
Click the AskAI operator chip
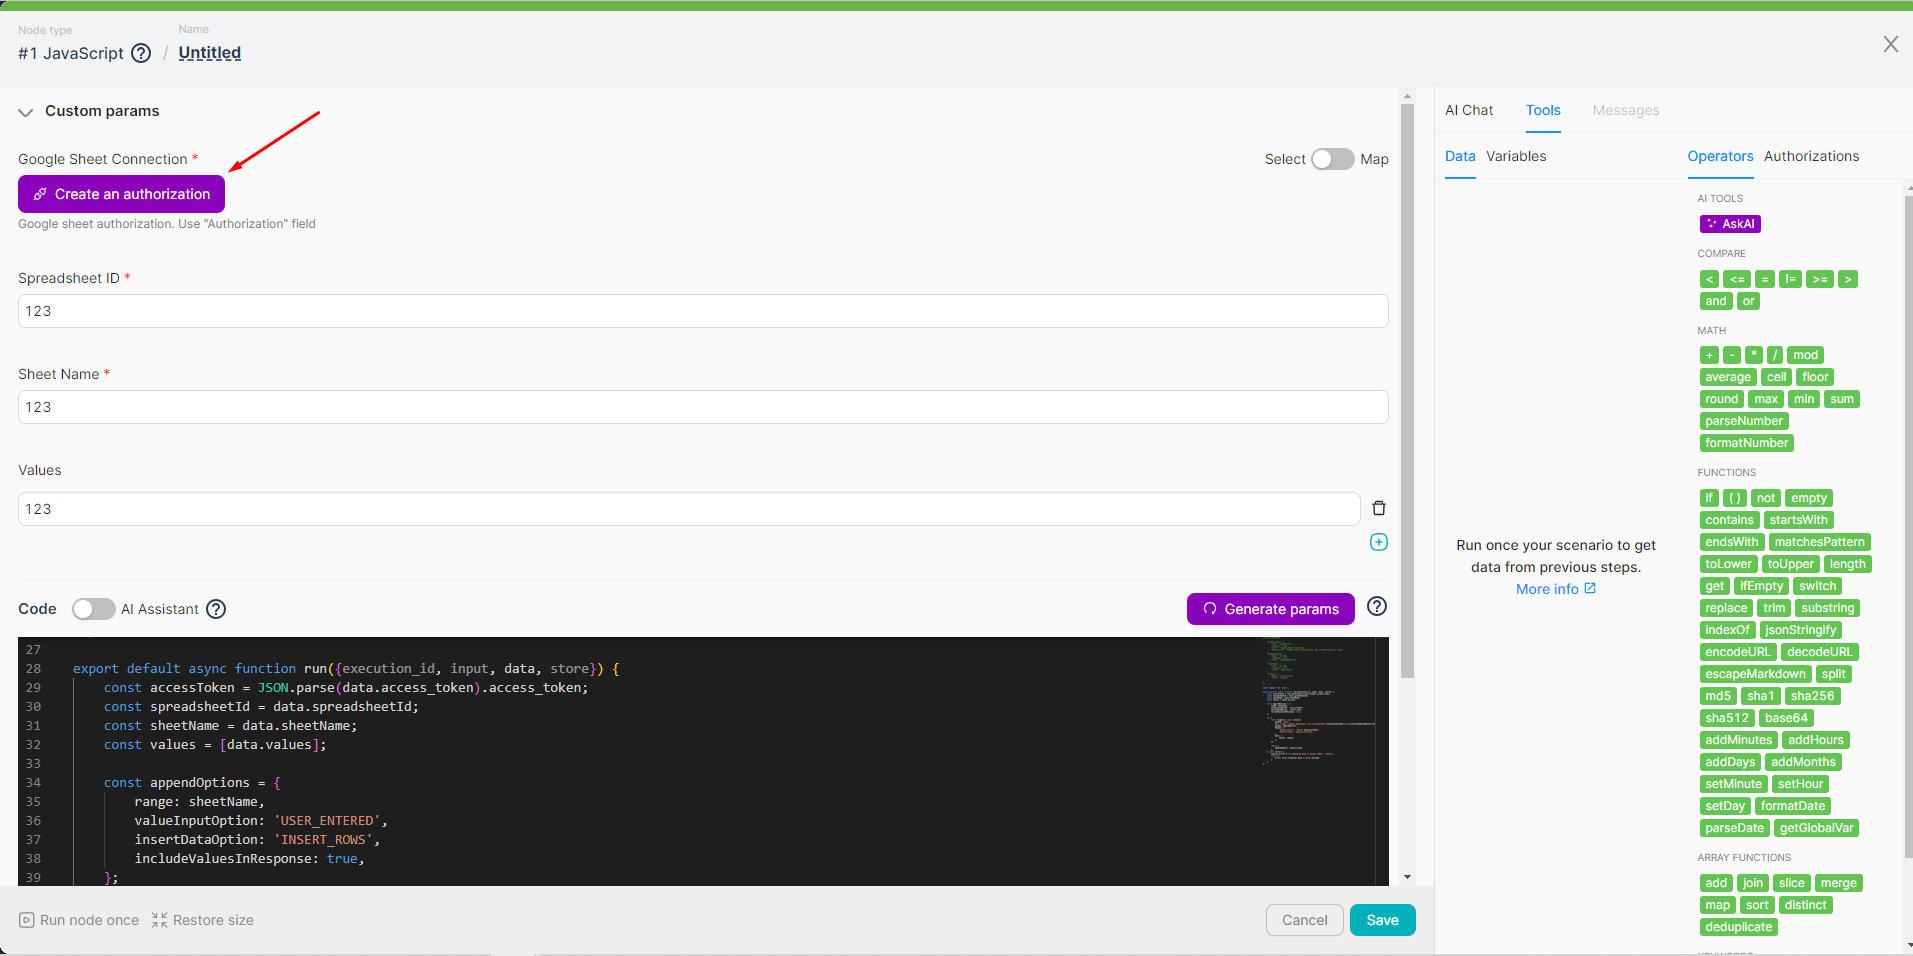(1729, 224)
